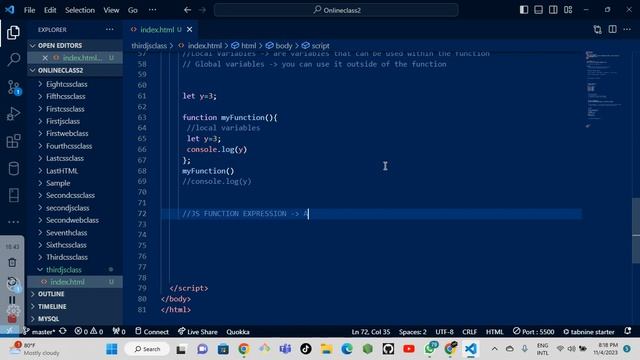Open File Explorer from taskbar
640x360 pixels.
coord(326,349)
